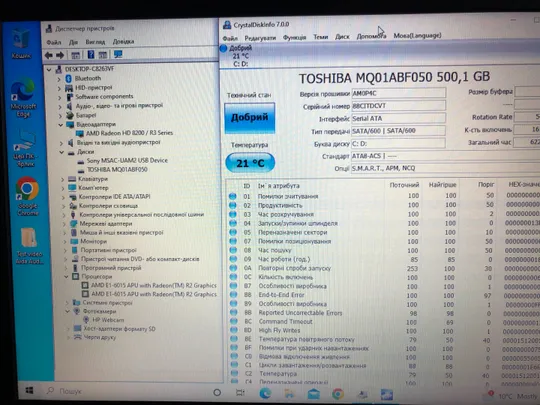540x405 pixels.
Task: Expand the Мережеві адаптери node
Action: 64,224
